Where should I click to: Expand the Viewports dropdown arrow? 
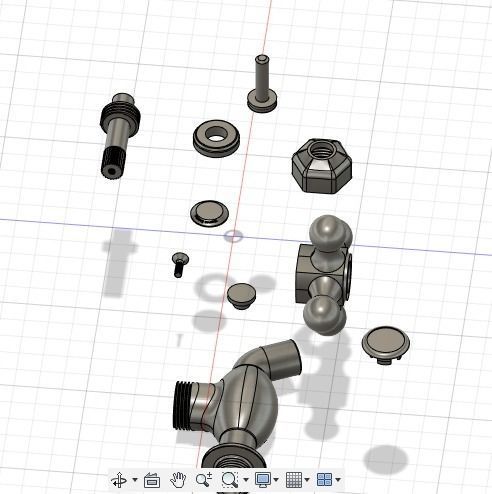(x=338, y=480)
